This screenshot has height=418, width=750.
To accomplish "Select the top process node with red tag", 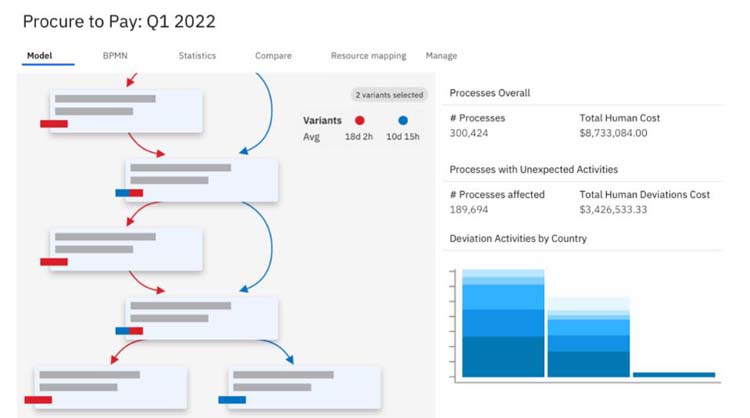I will tap(126, 111).
